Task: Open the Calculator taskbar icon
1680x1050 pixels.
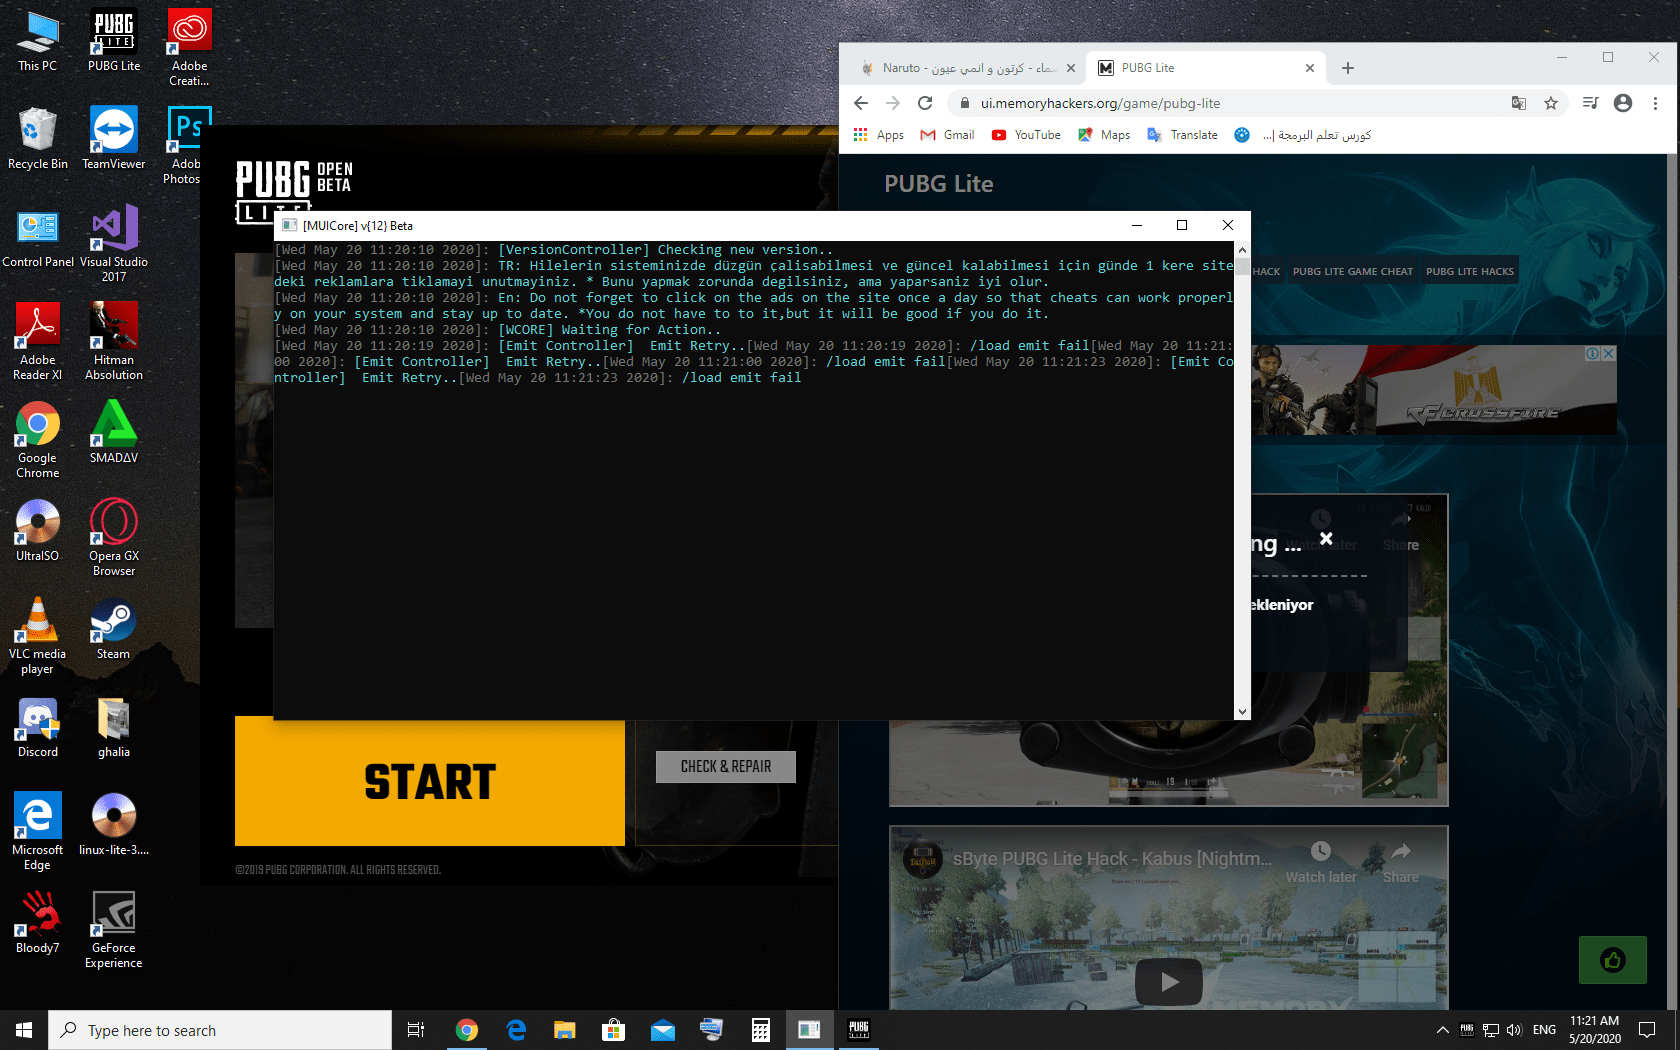Action: point(760,1030)
